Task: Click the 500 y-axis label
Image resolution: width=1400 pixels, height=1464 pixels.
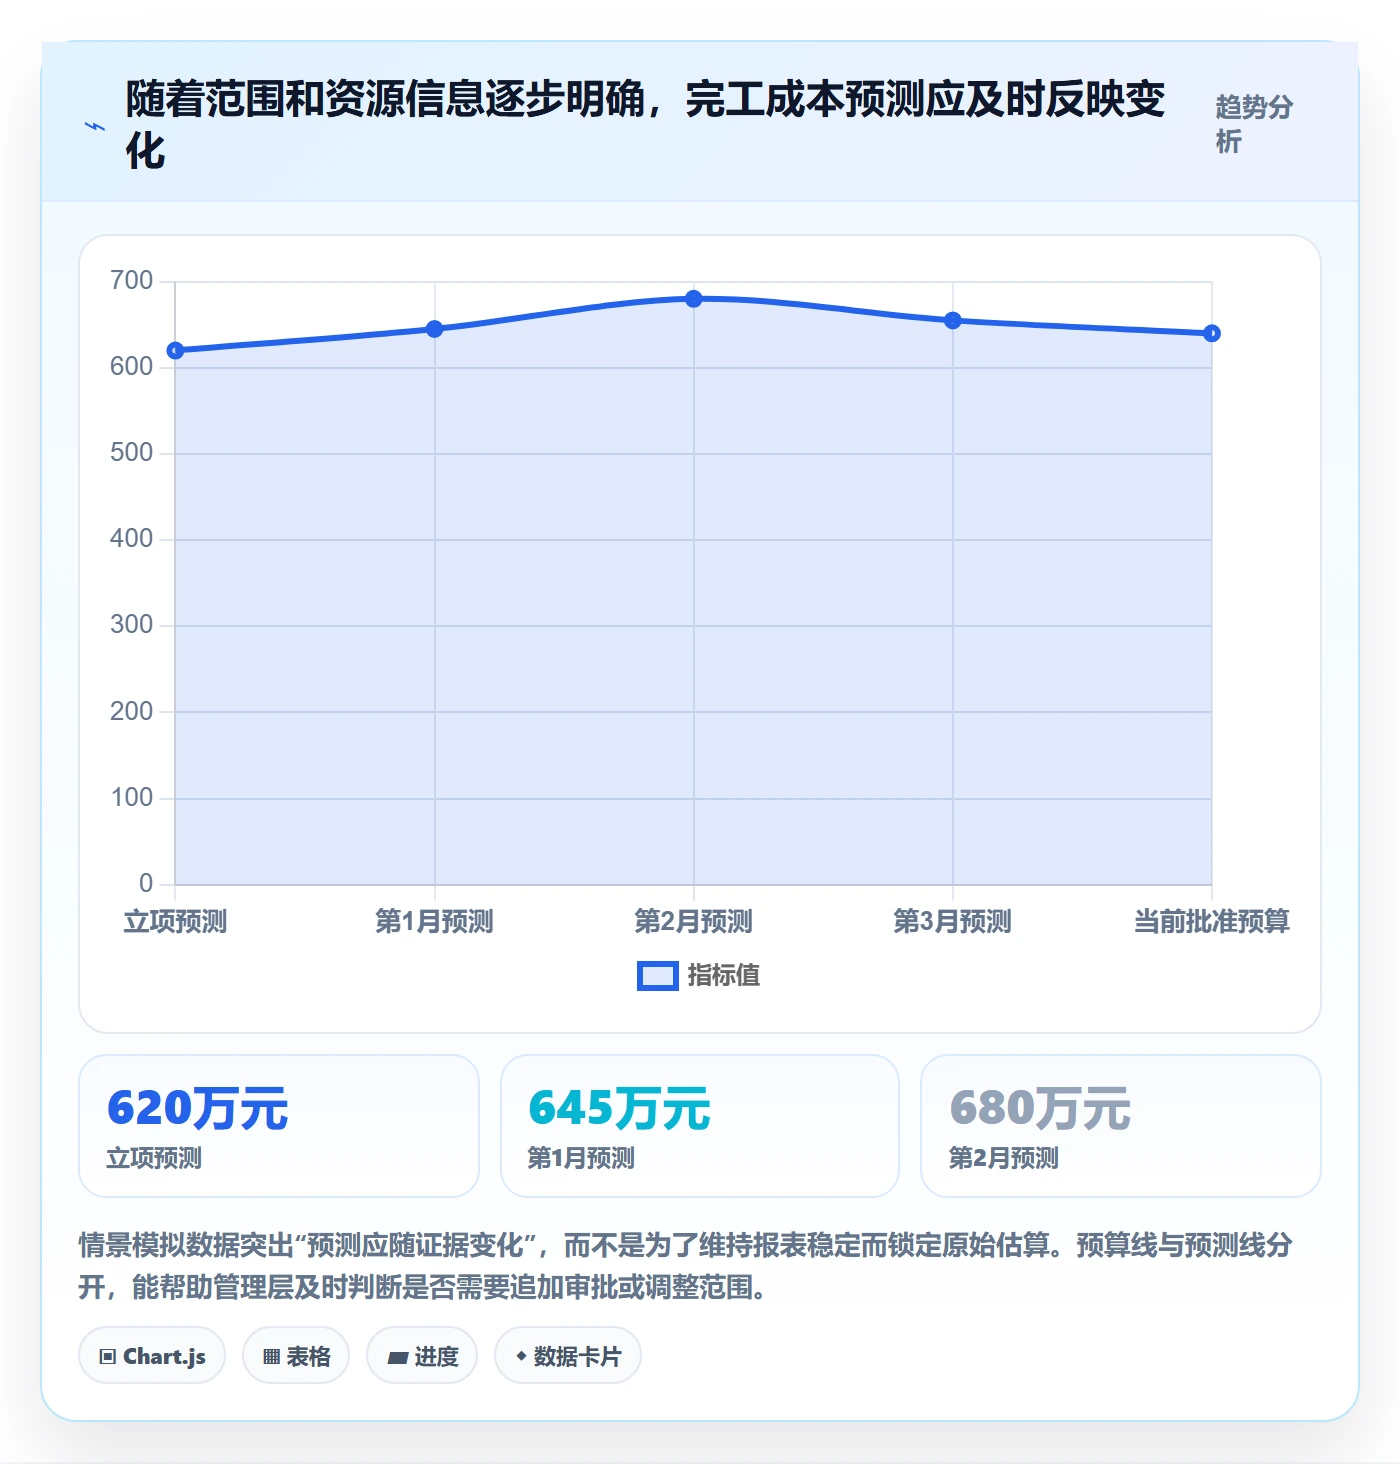Action: (x=132, y=453)
